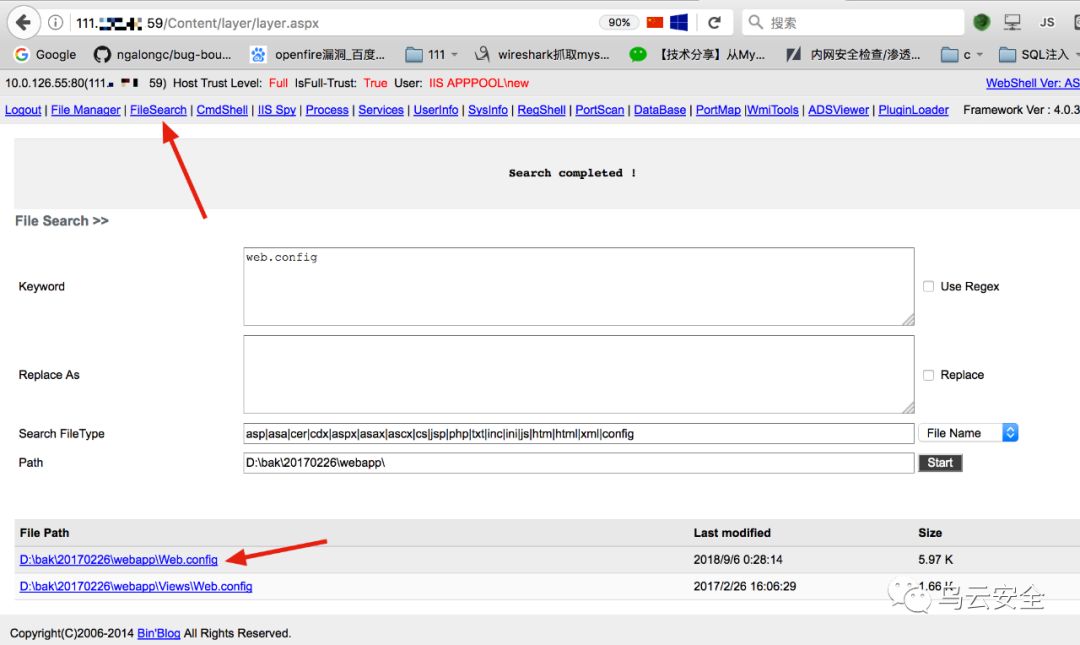Click the browser back arrow button
This screenshot has width=1080, height=645.
23,23
